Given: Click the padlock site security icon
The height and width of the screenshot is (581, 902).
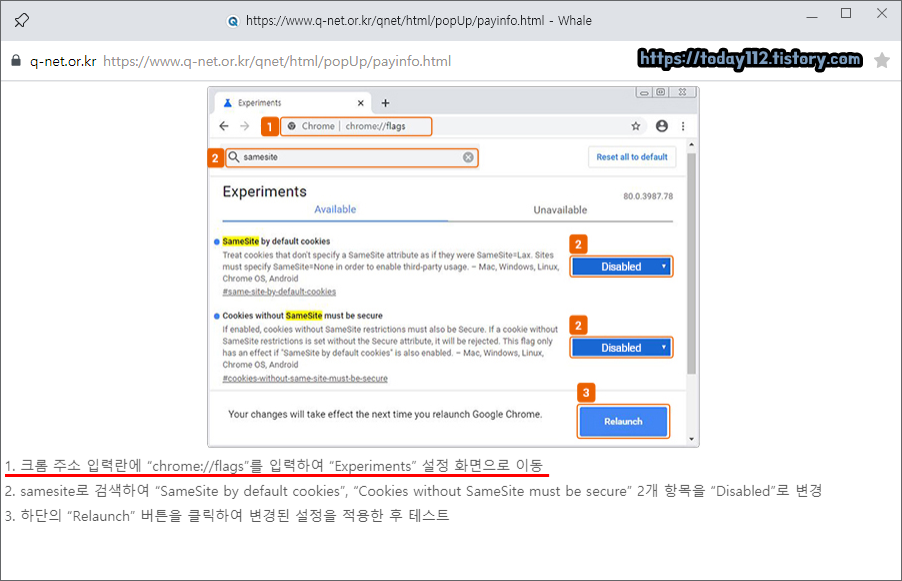Looking at the screenshot, I should tap(16, 60).
